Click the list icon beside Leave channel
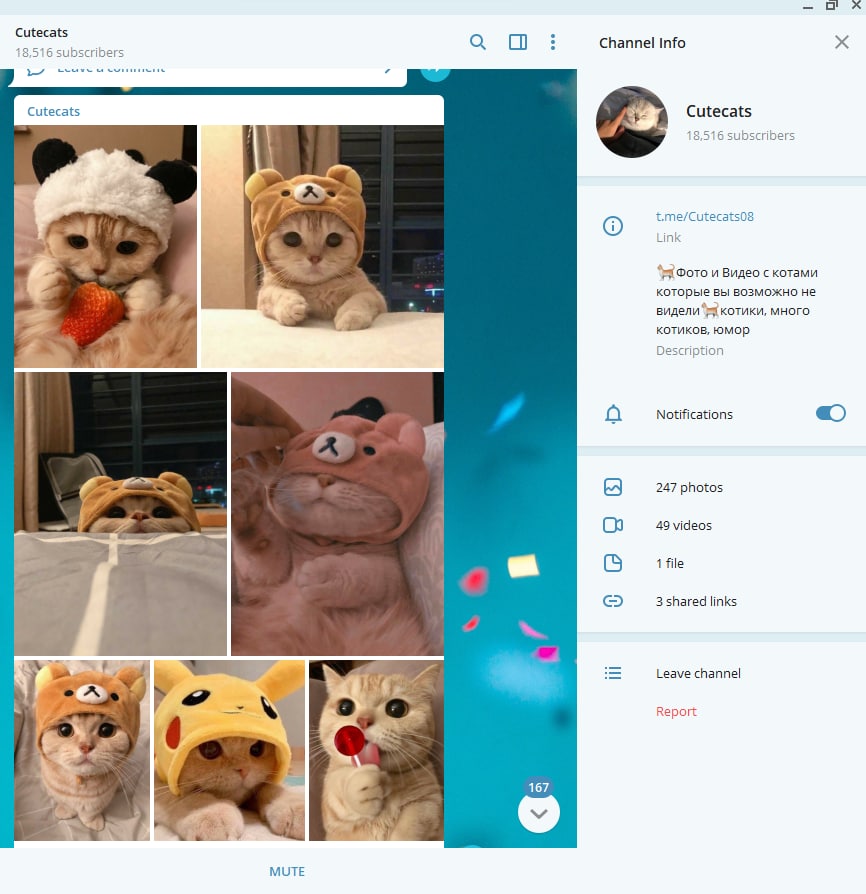The width and height of the screenshot is (866, 894). click(613, 673)
